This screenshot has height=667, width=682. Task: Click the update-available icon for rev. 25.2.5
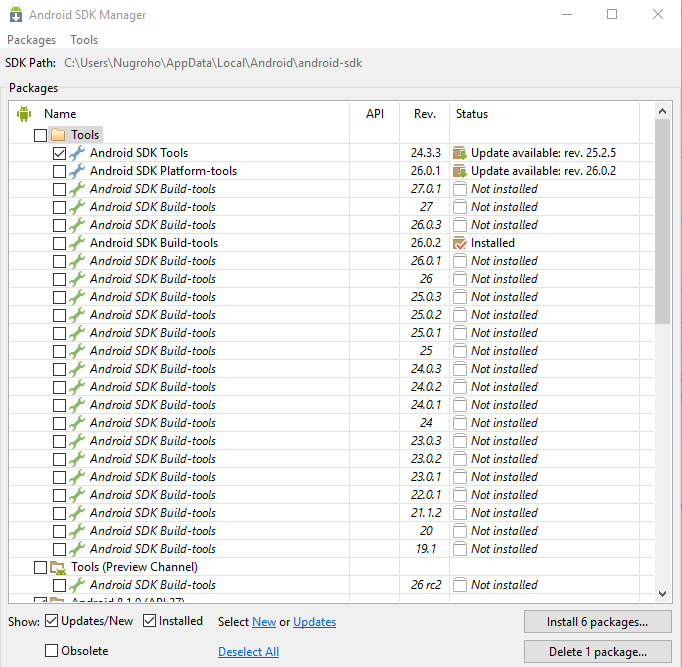pos(460,153)
